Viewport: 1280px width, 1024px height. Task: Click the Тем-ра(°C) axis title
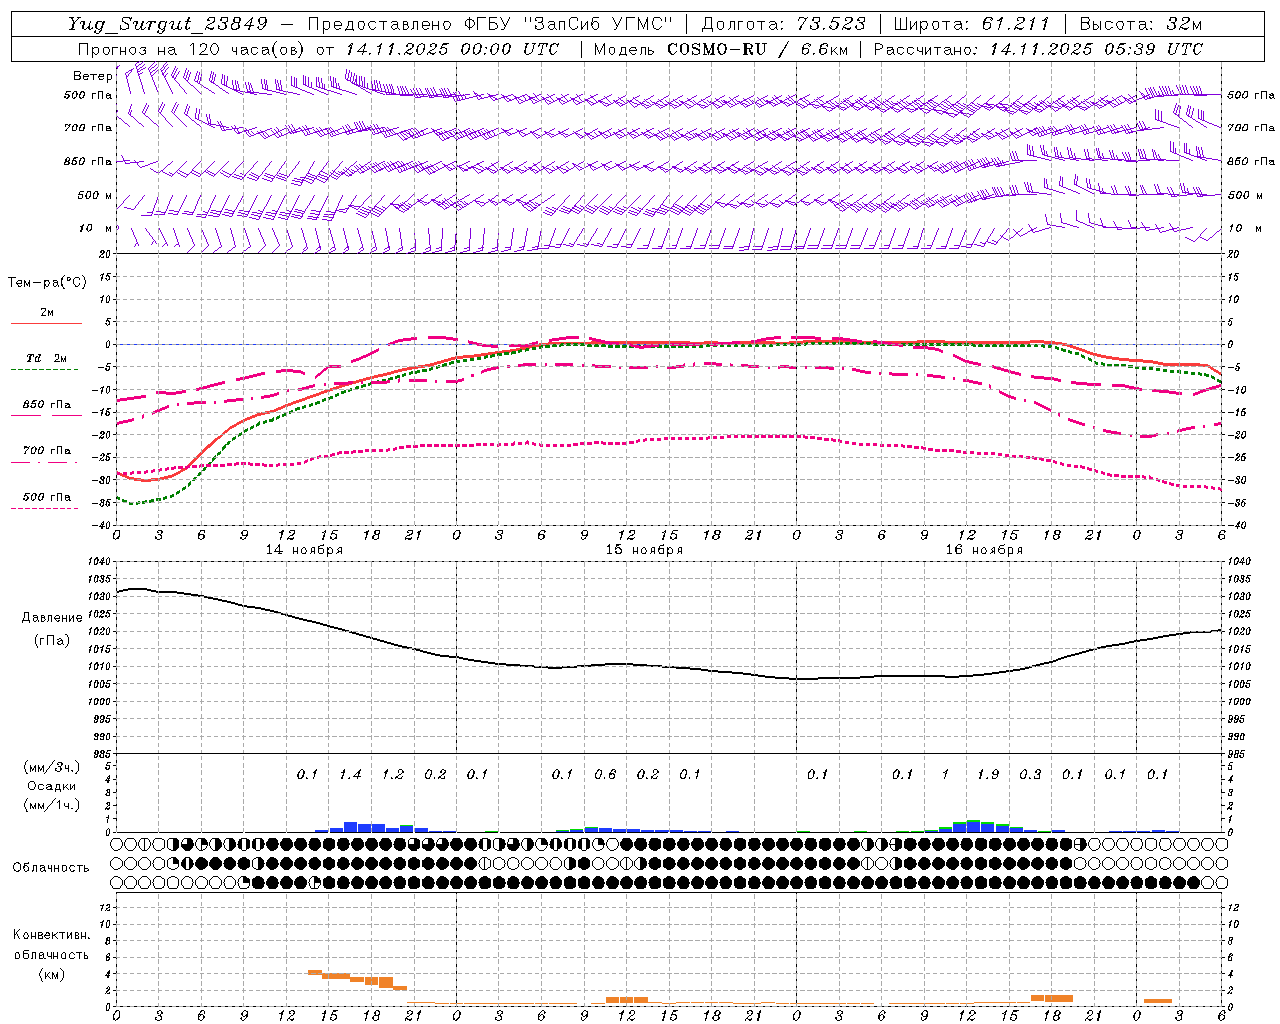[x=47, y=283]
